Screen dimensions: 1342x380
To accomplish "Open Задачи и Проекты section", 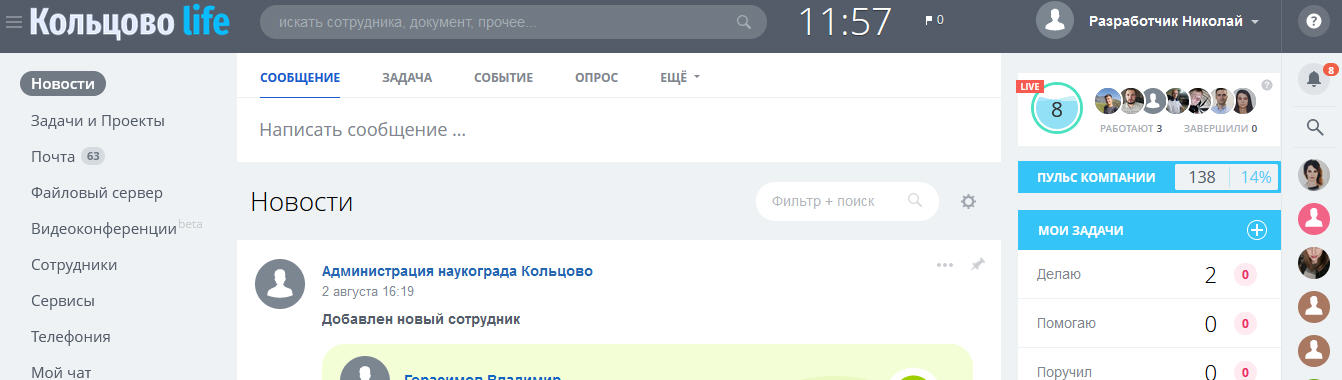I will [x=98, y=120].
